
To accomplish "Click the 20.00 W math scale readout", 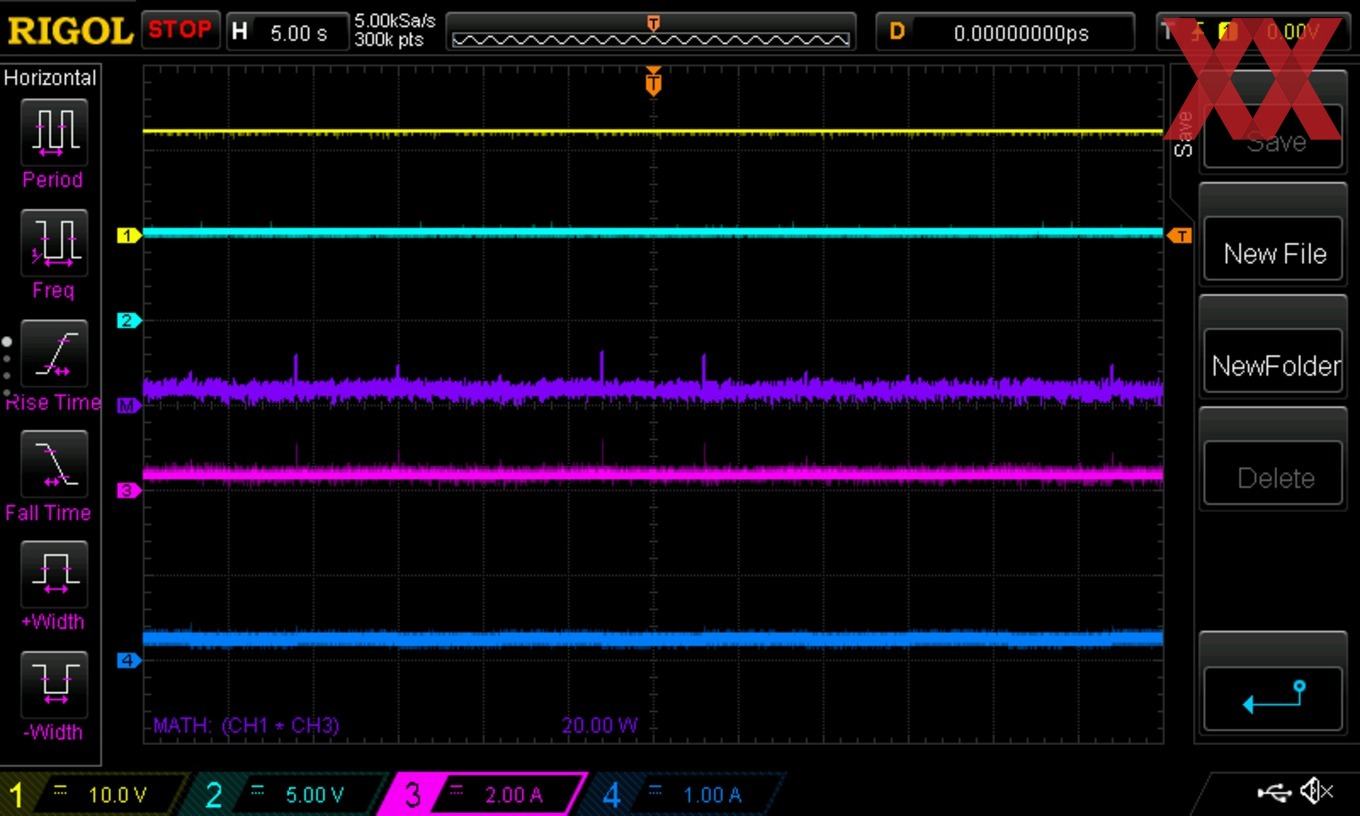I will pyautogui.click(x=599, y=726).
